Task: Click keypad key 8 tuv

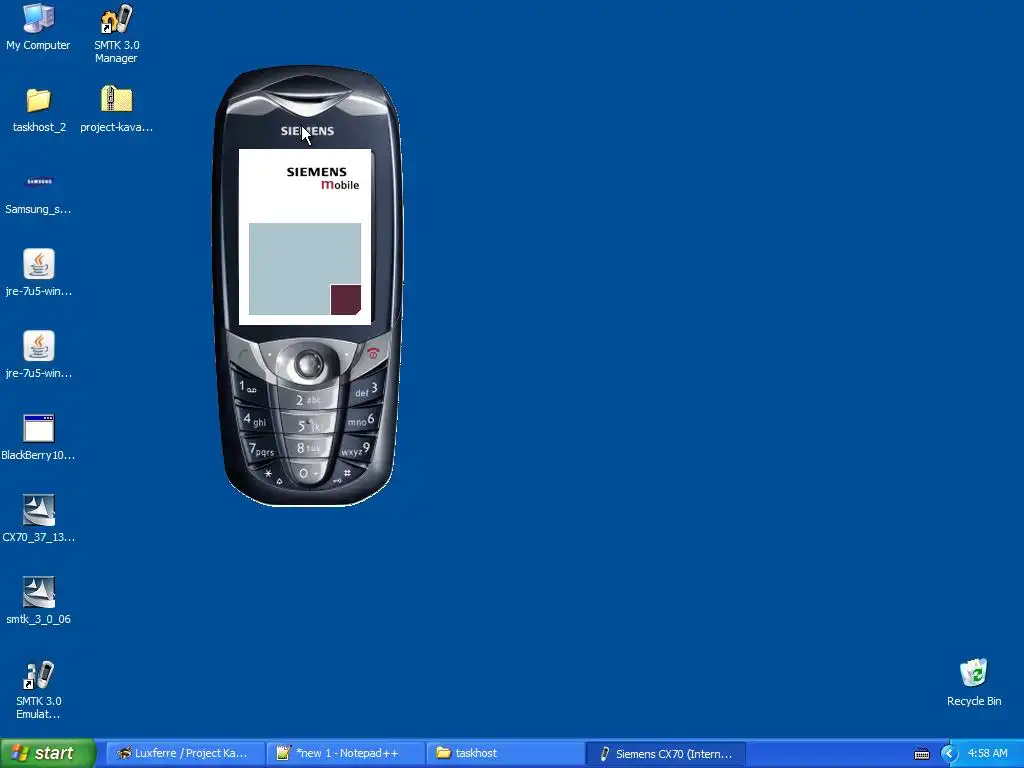Action: (x=309, y=448)
